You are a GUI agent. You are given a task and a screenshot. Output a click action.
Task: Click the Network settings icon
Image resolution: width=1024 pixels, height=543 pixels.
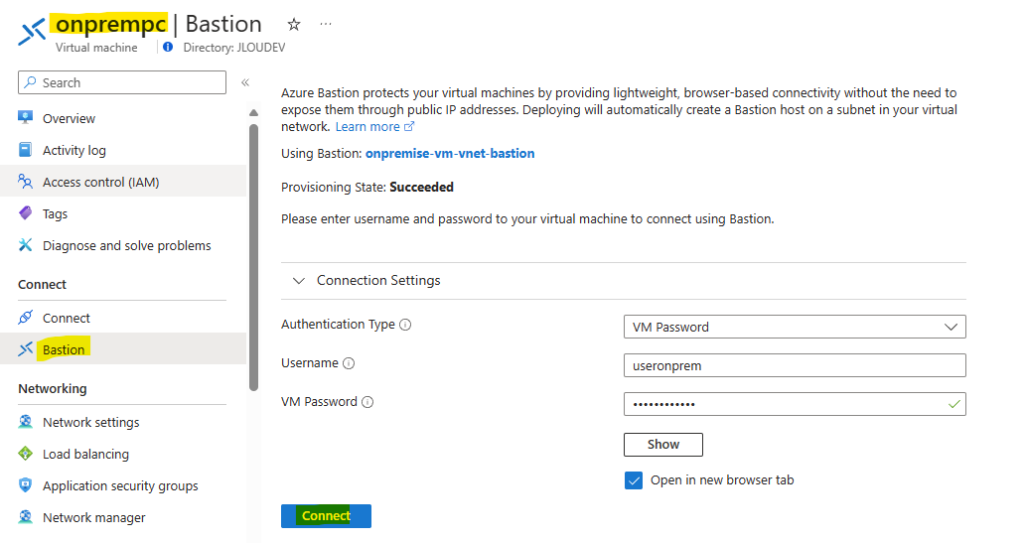[25, 421]
